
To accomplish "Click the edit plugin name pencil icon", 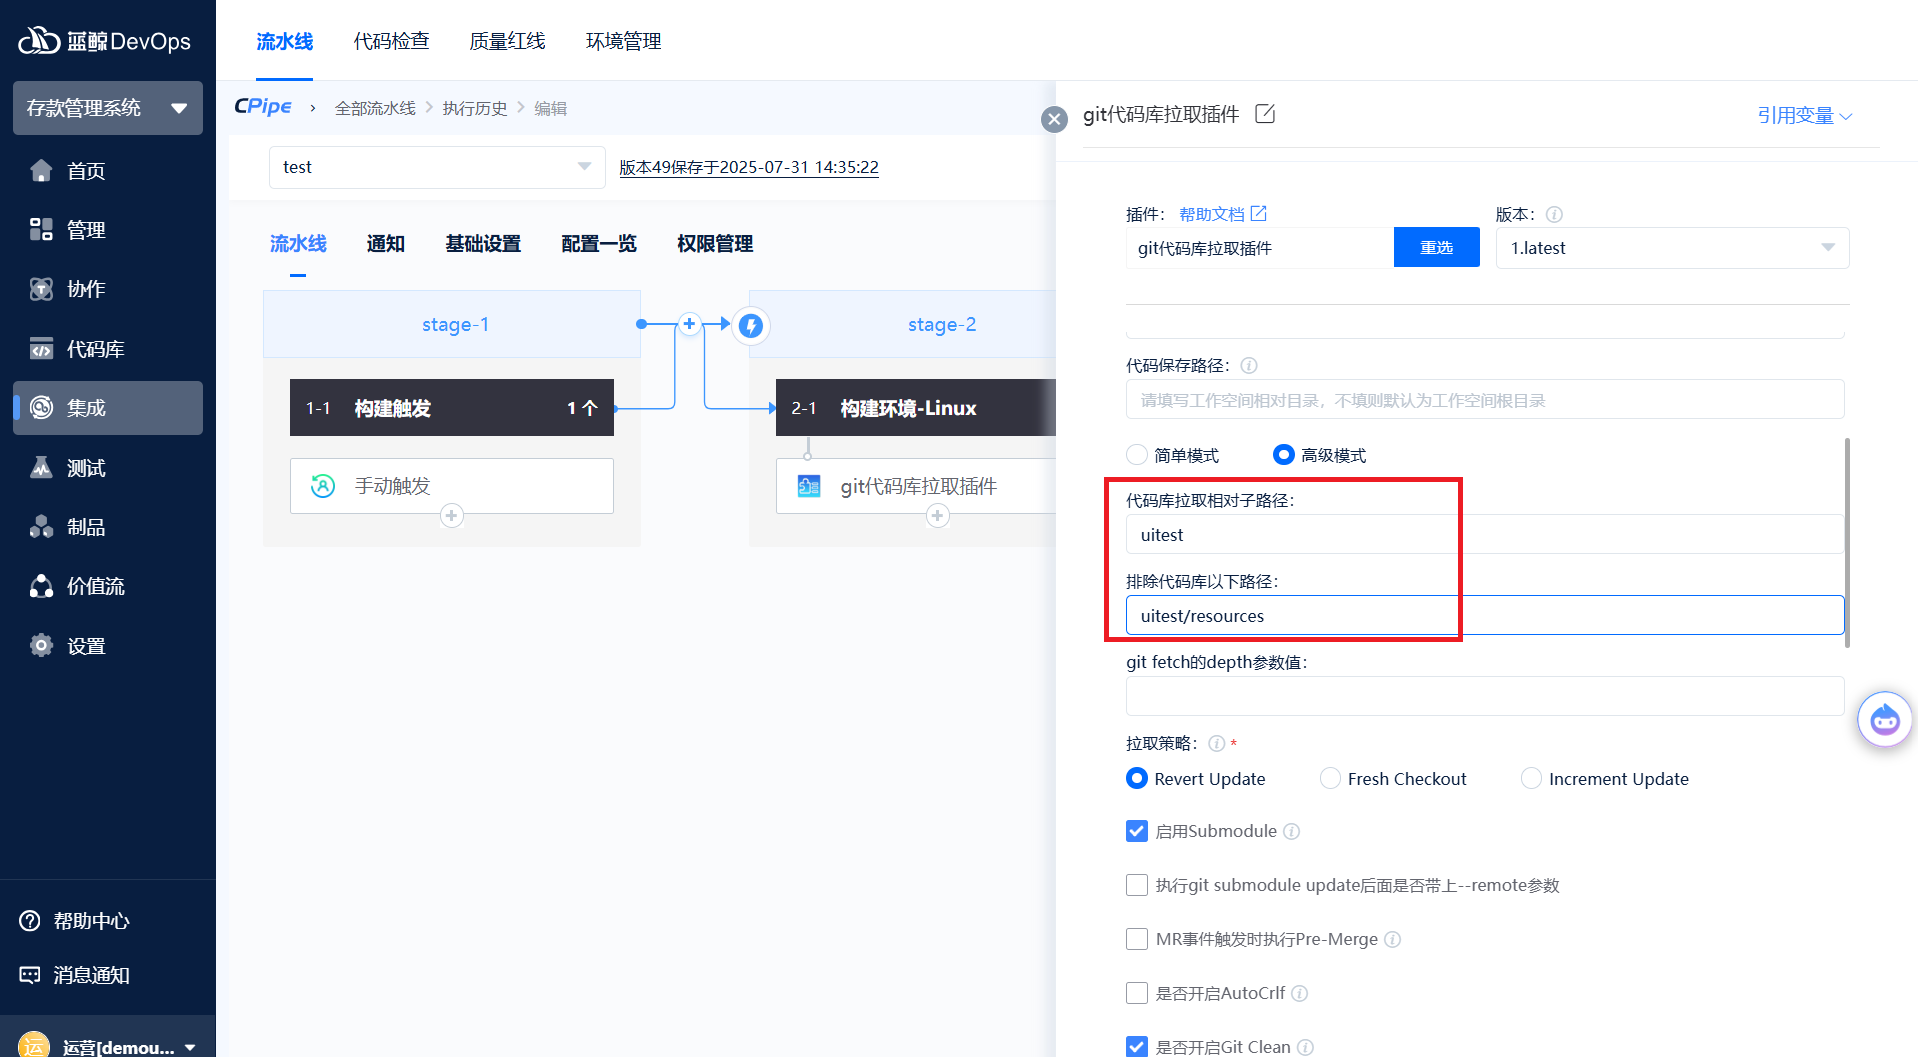I will click(1265, 114).
